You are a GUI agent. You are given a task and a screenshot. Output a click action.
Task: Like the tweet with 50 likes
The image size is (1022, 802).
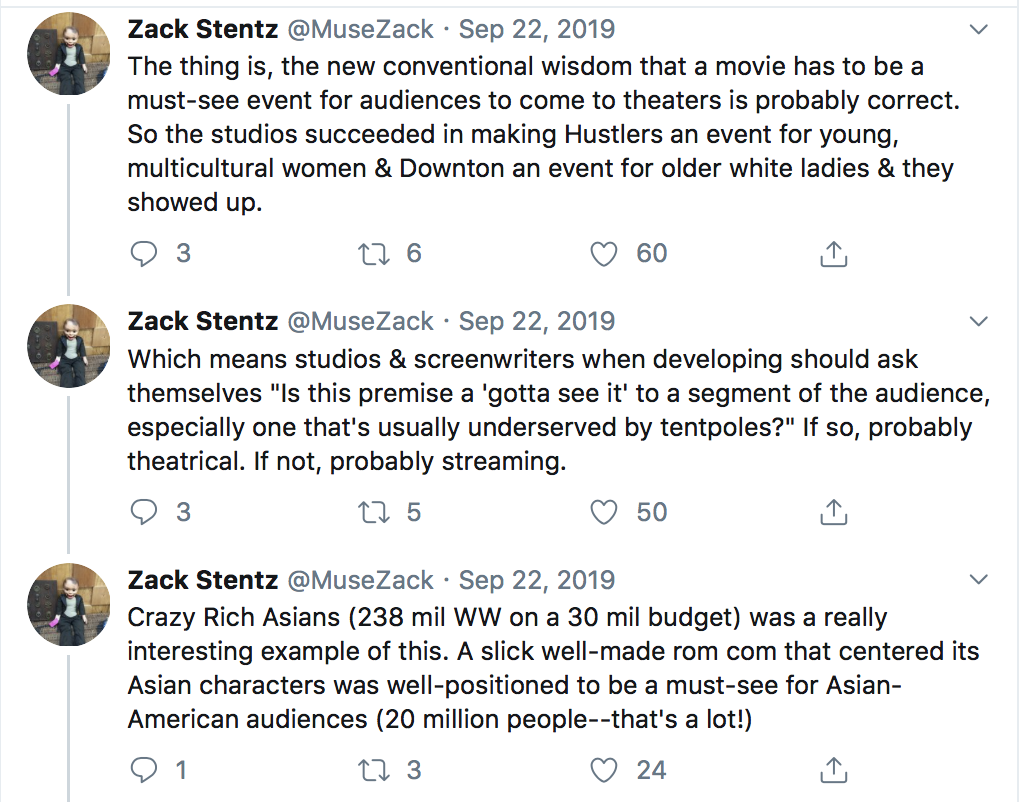point(604,512)
